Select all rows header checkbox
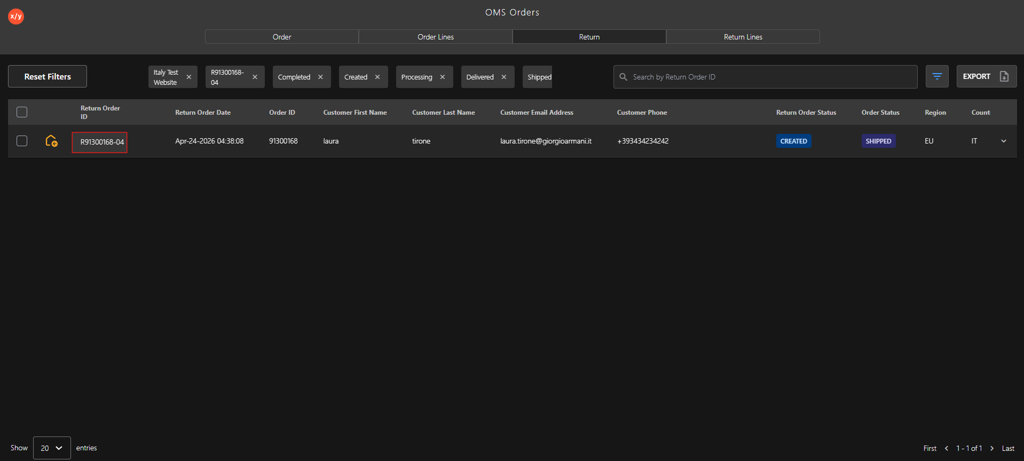 click(22, 112)
